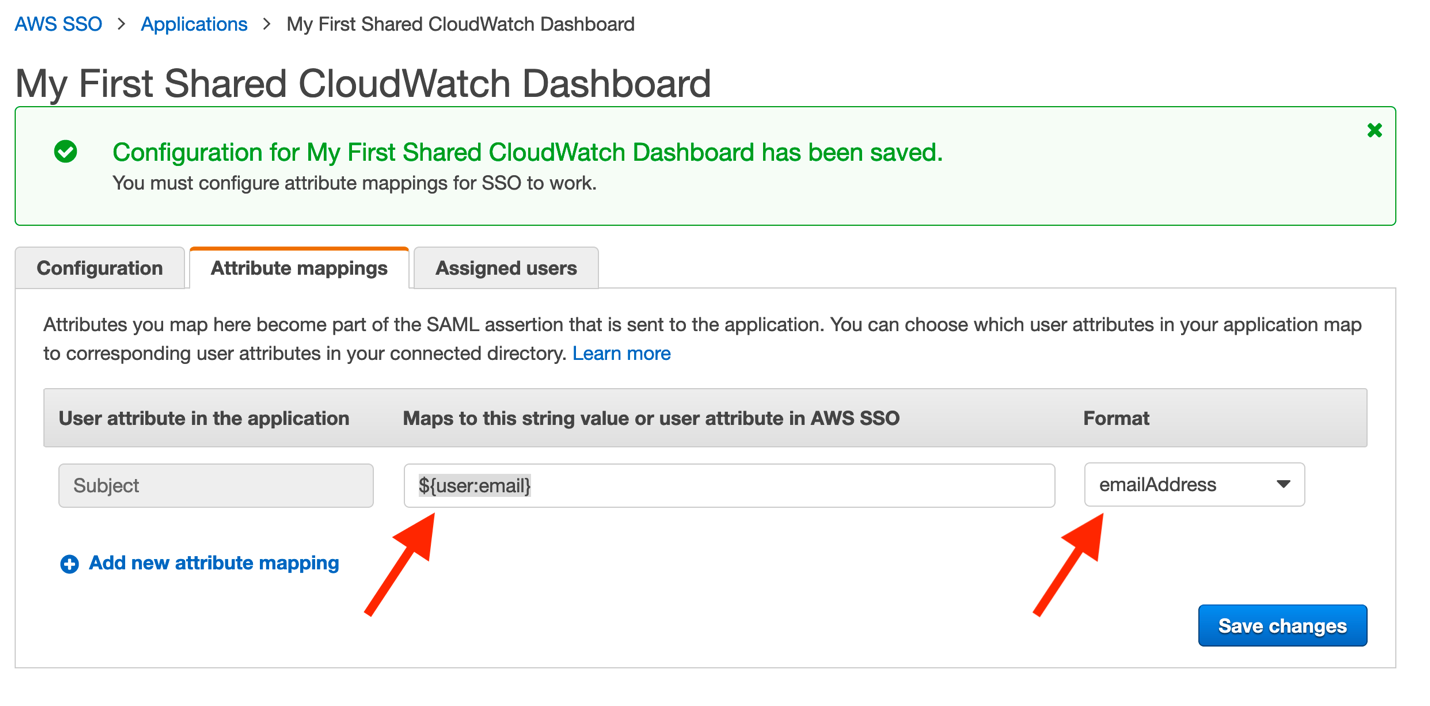Open the Assigned users tab
This screenshot has width=1430, height=706.
[505, 267]
